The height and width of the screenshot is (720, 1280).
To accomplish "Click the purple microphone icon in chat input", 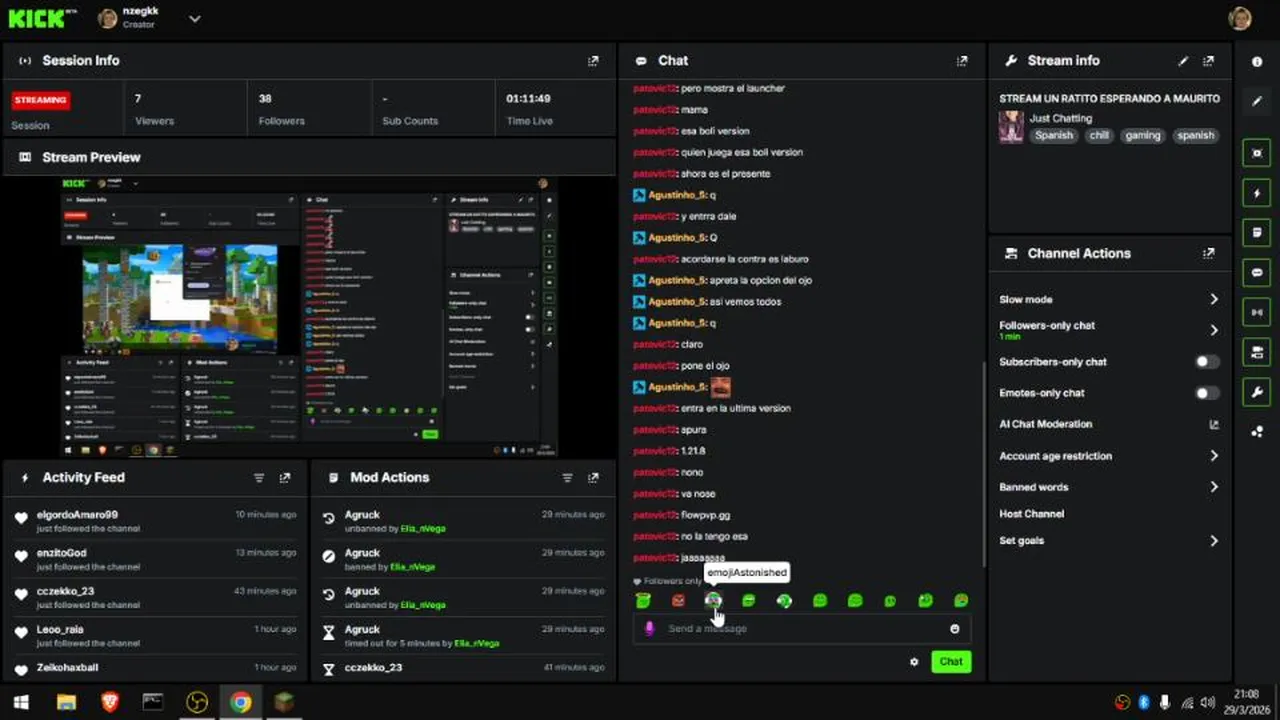I will point(649,629).
